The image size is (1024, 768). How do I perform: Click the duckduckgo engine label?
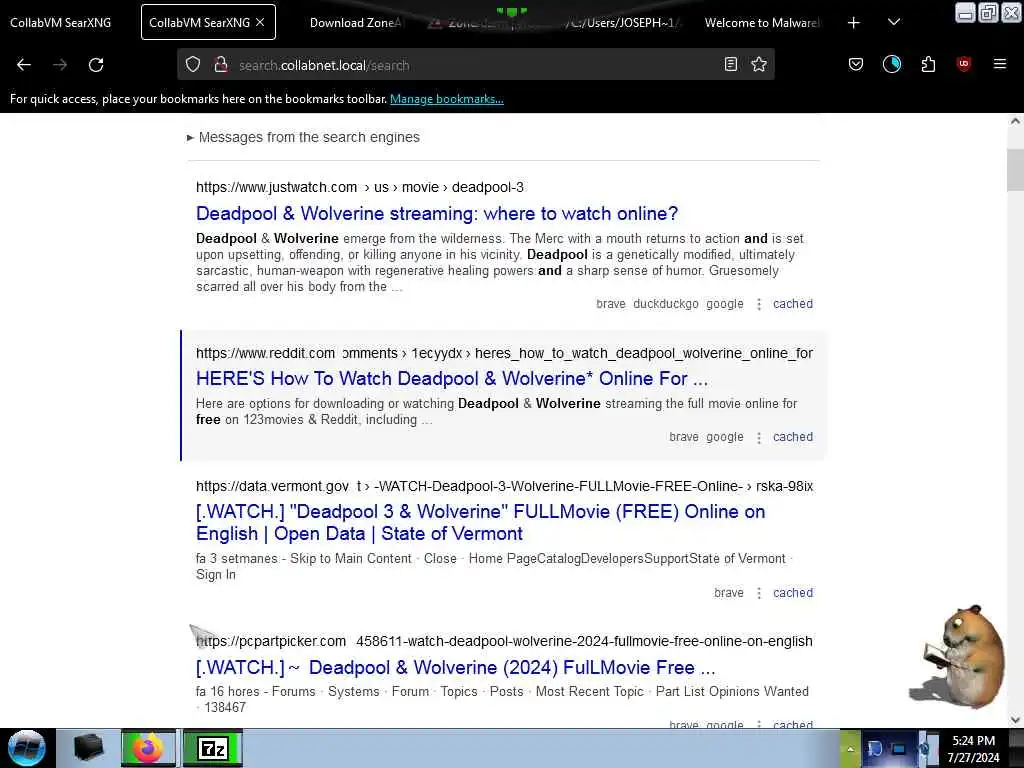tap(665, 304)
